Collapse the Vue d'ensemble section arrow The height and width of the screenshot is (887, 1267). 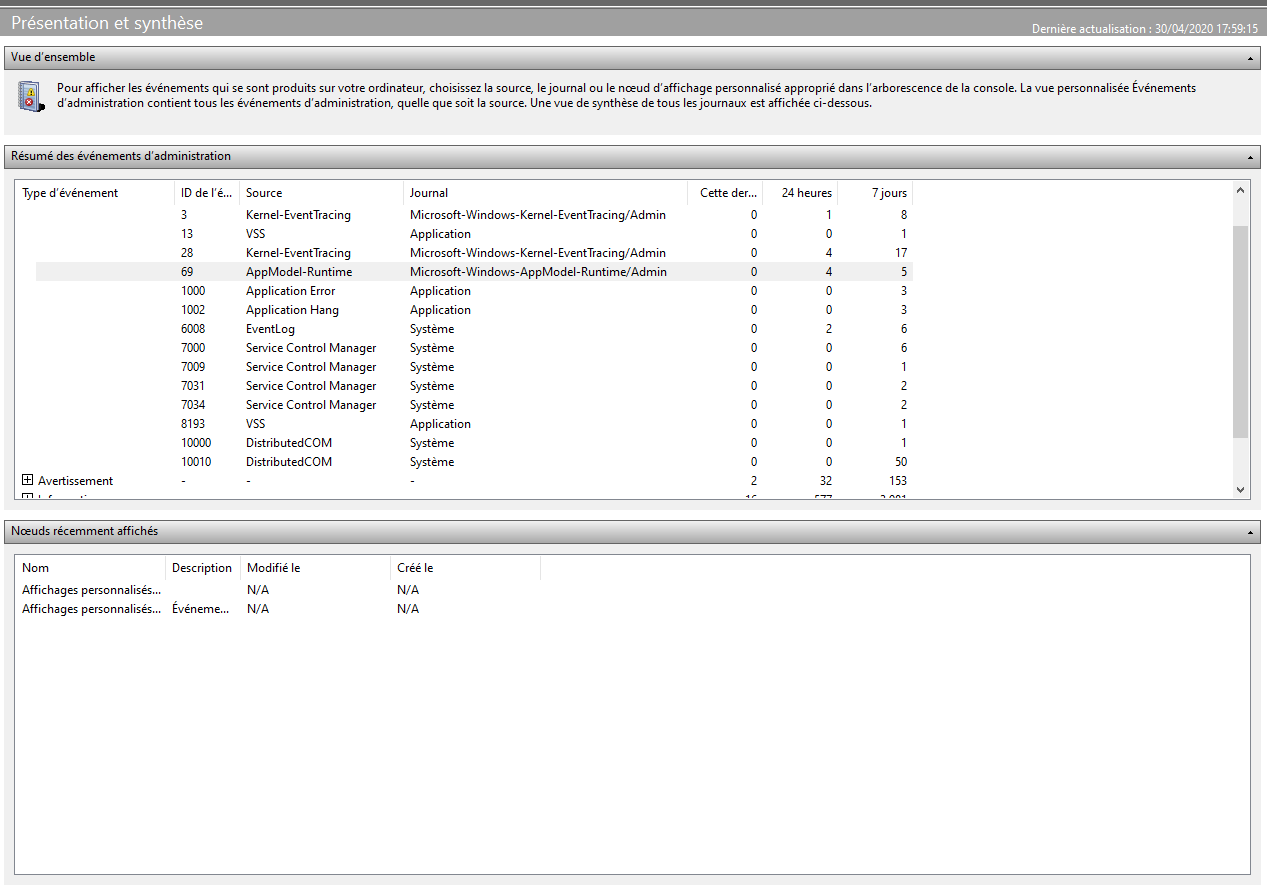pos(1251,58)
